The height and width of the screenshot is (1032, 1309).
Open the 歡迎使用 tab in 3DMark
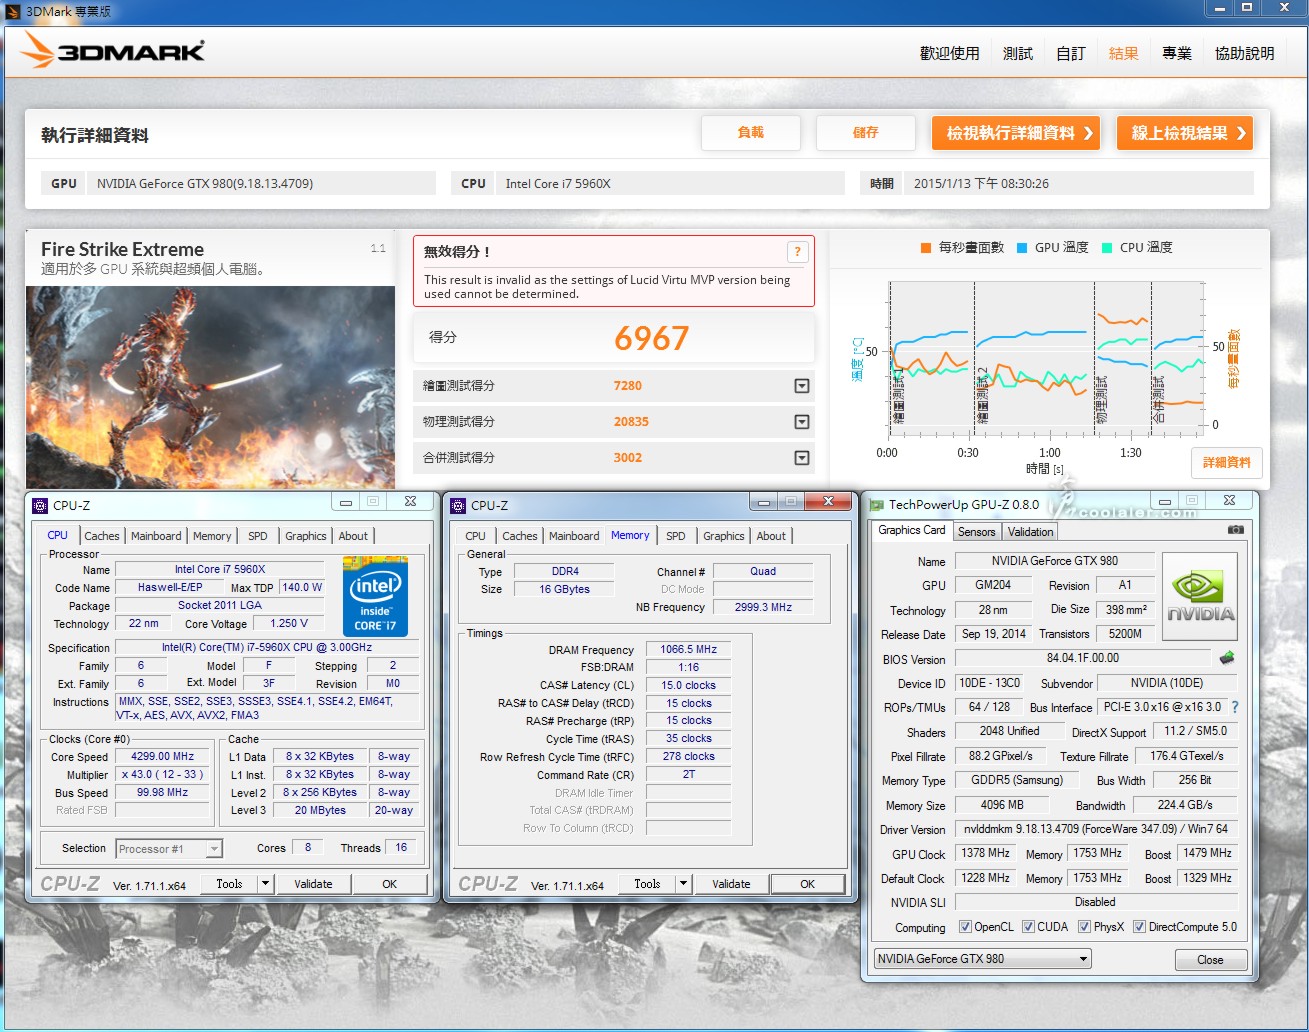949,53
